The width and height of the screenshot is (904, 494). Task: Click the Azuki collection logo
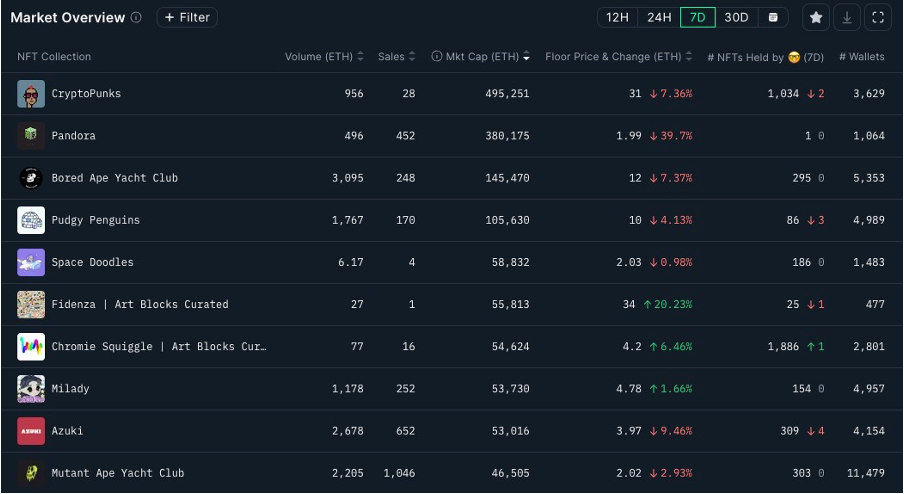coord(31,431)
